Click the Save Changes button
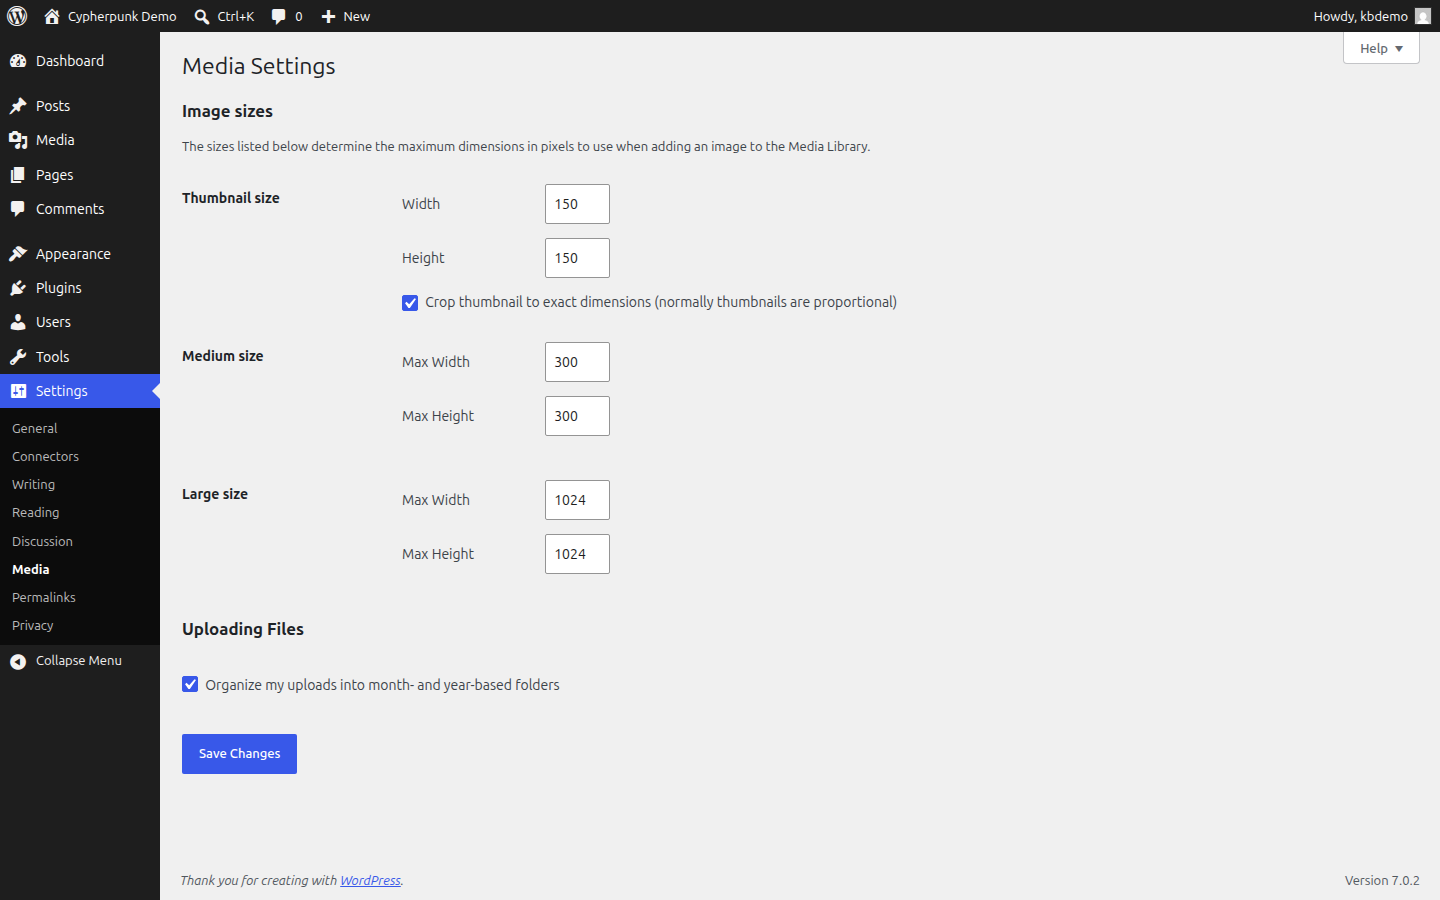This screenshot has height=900, width=1440. click(x=239, y=754)
